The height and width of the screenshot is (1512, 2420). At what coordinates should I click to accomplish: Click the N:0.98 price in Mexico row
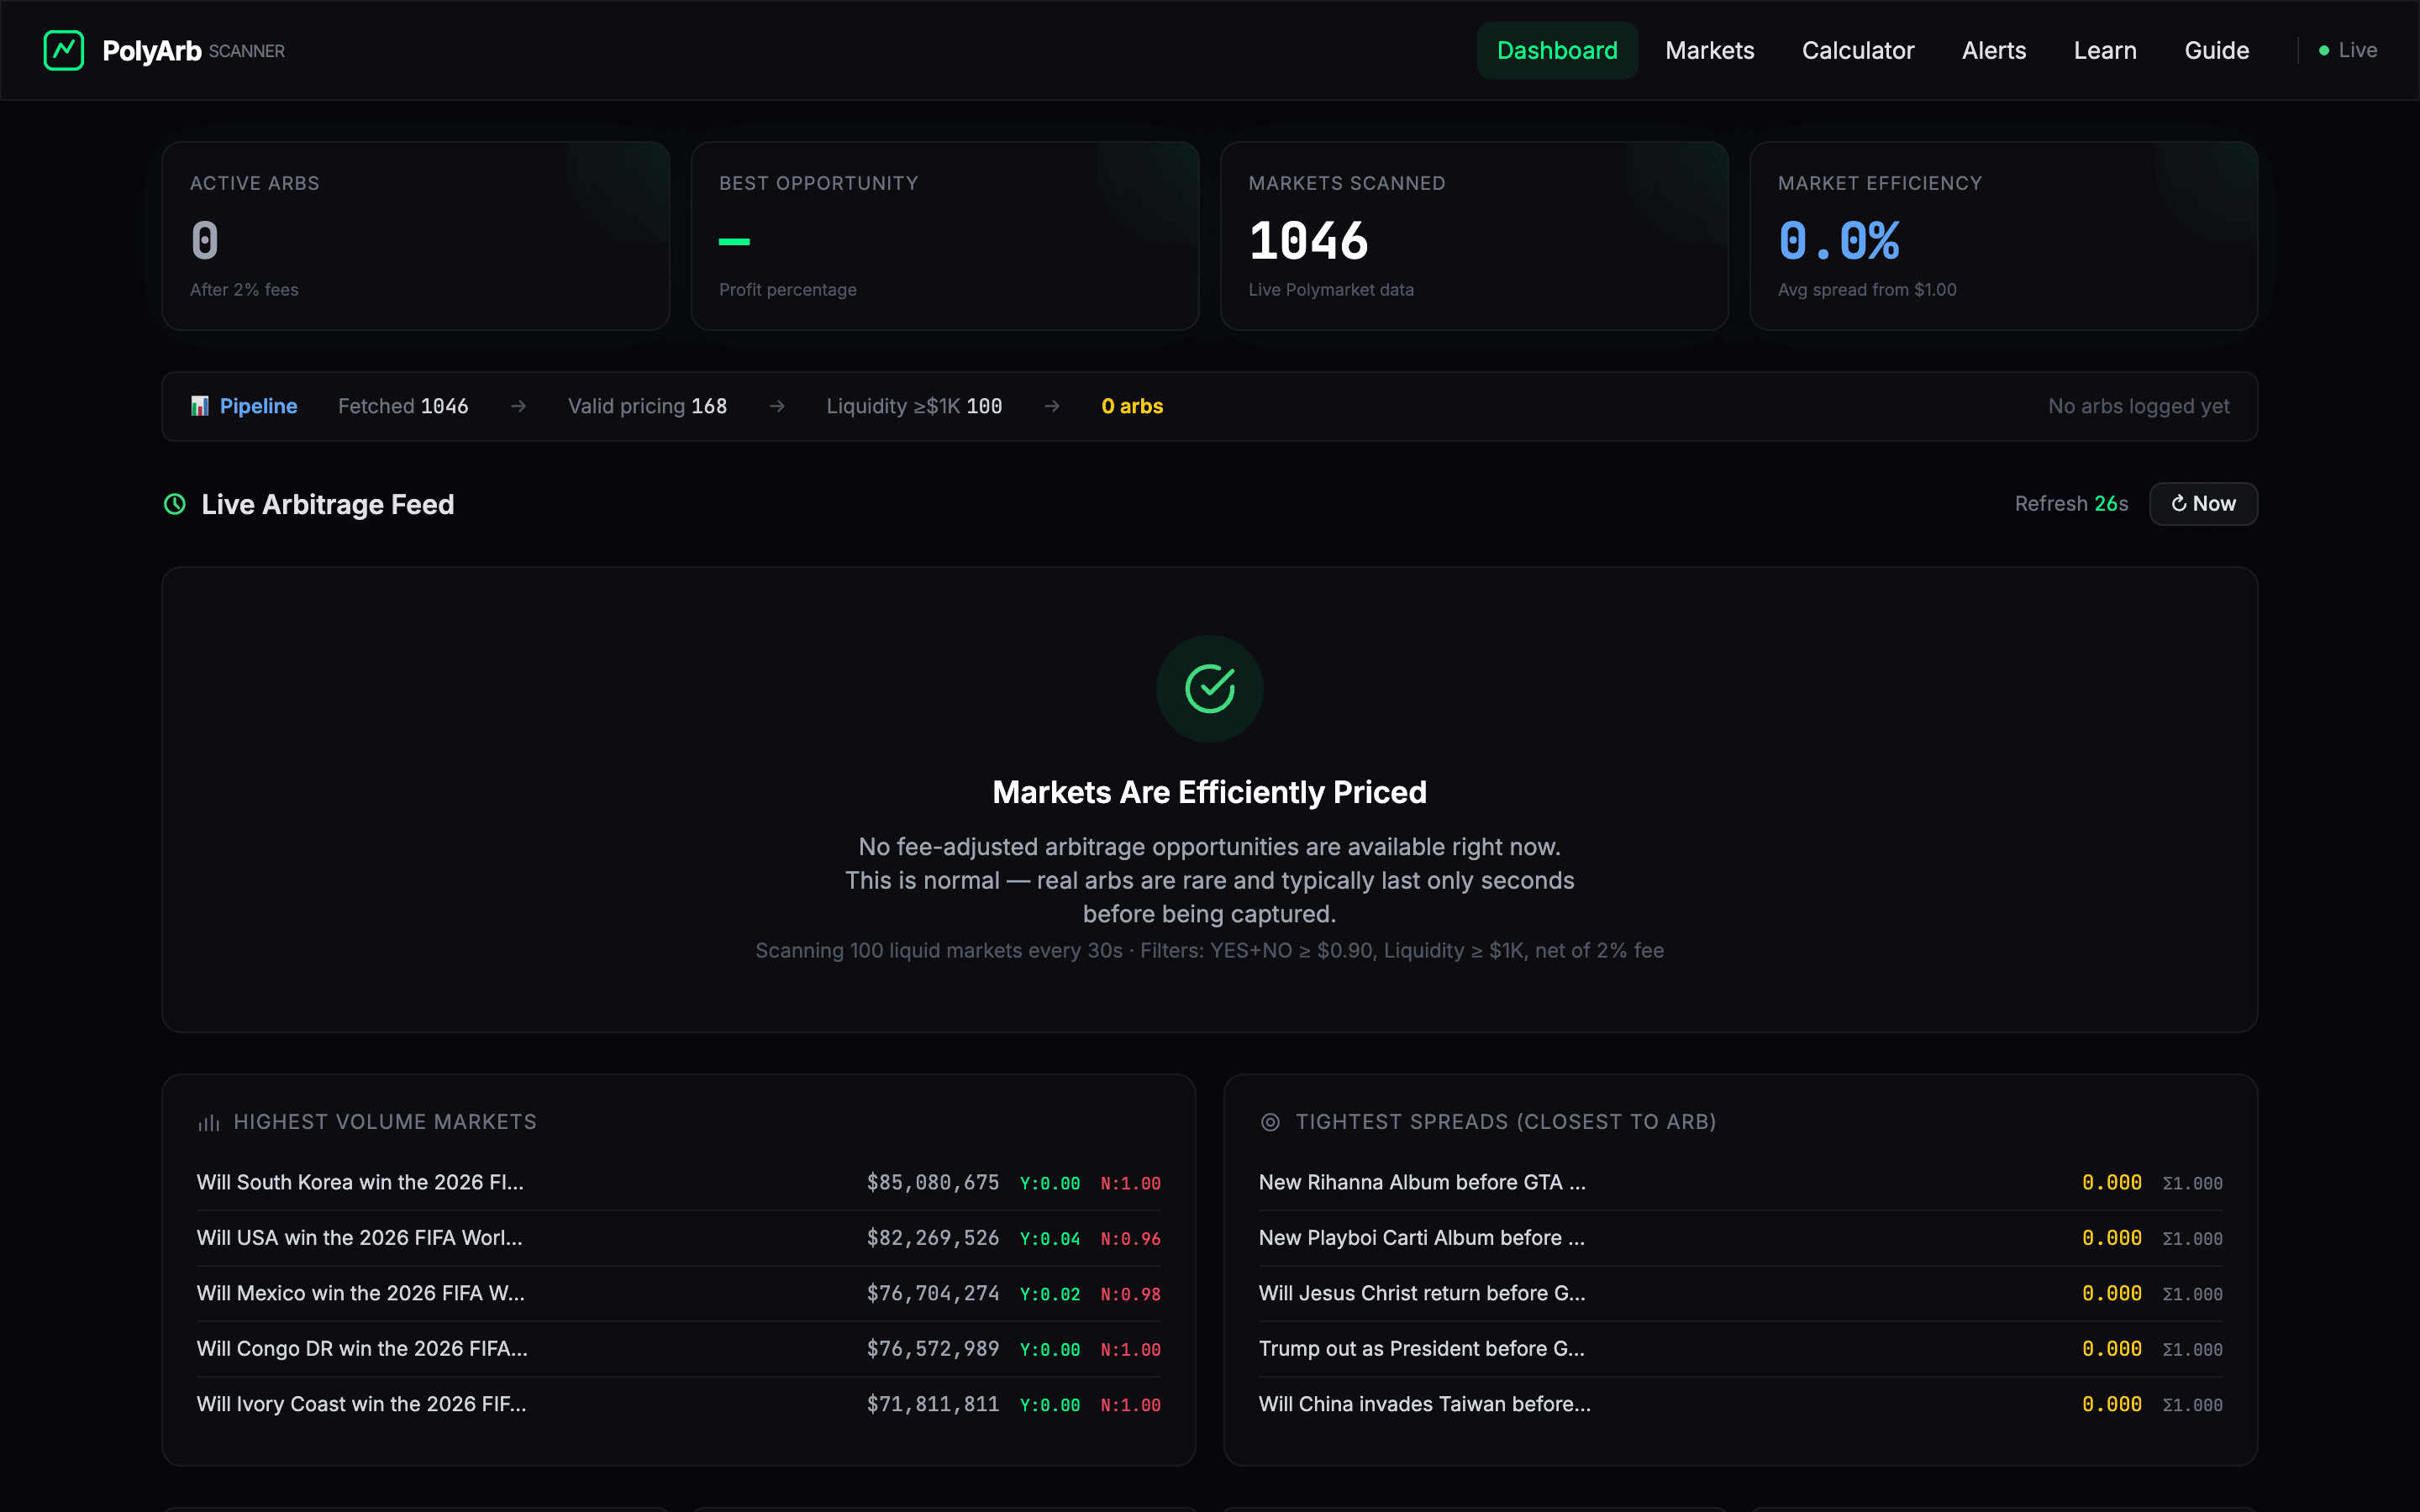1131,1294
